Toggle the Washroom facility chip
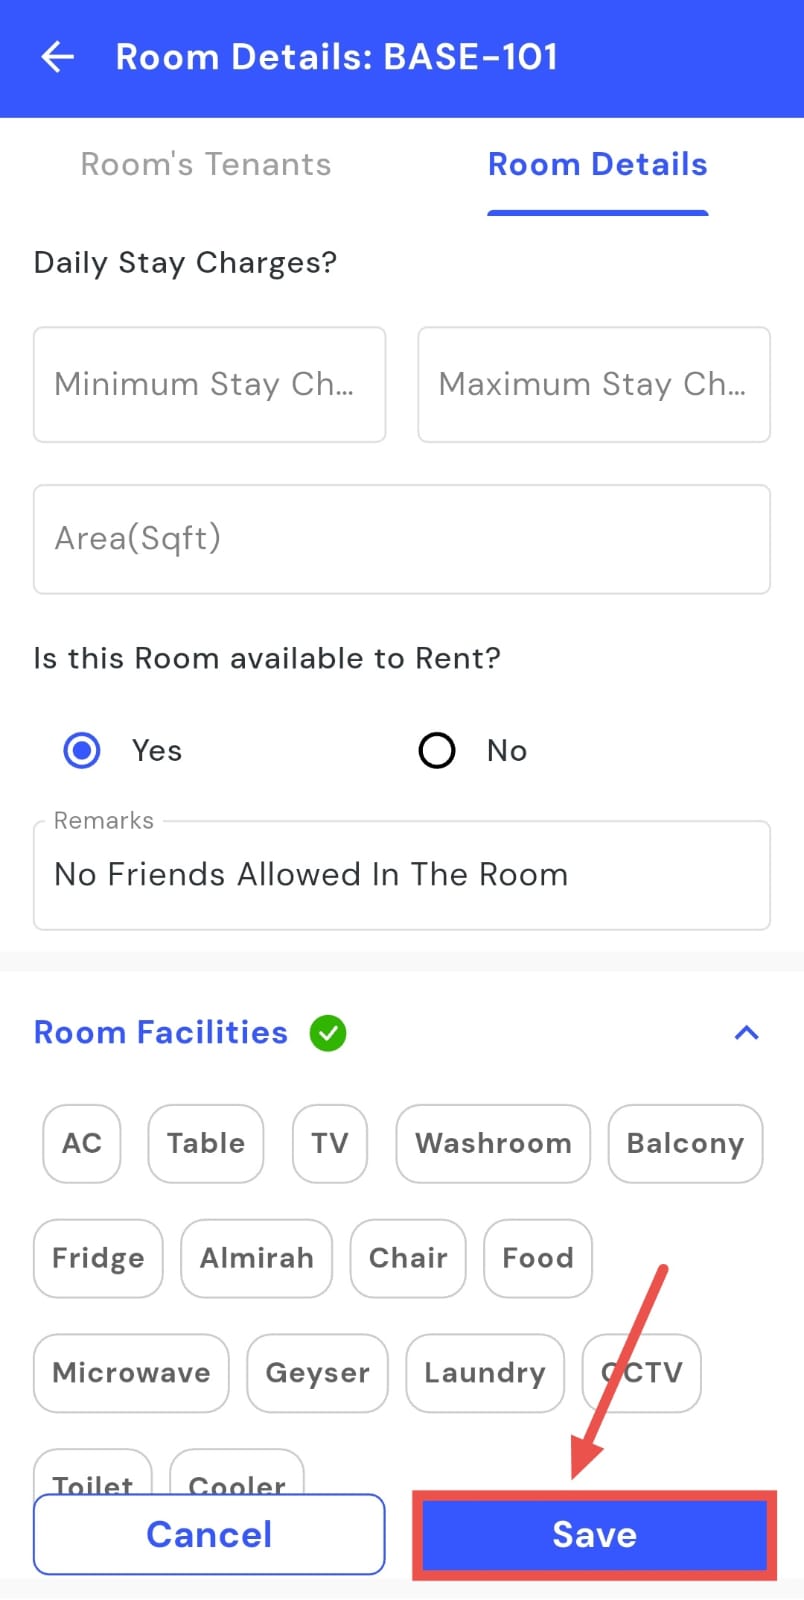 (493, 1143)
